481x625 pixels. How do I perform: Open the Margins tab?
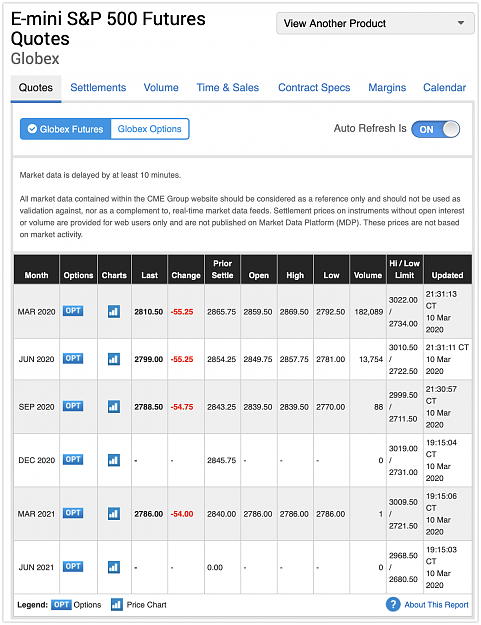[387, 87]
